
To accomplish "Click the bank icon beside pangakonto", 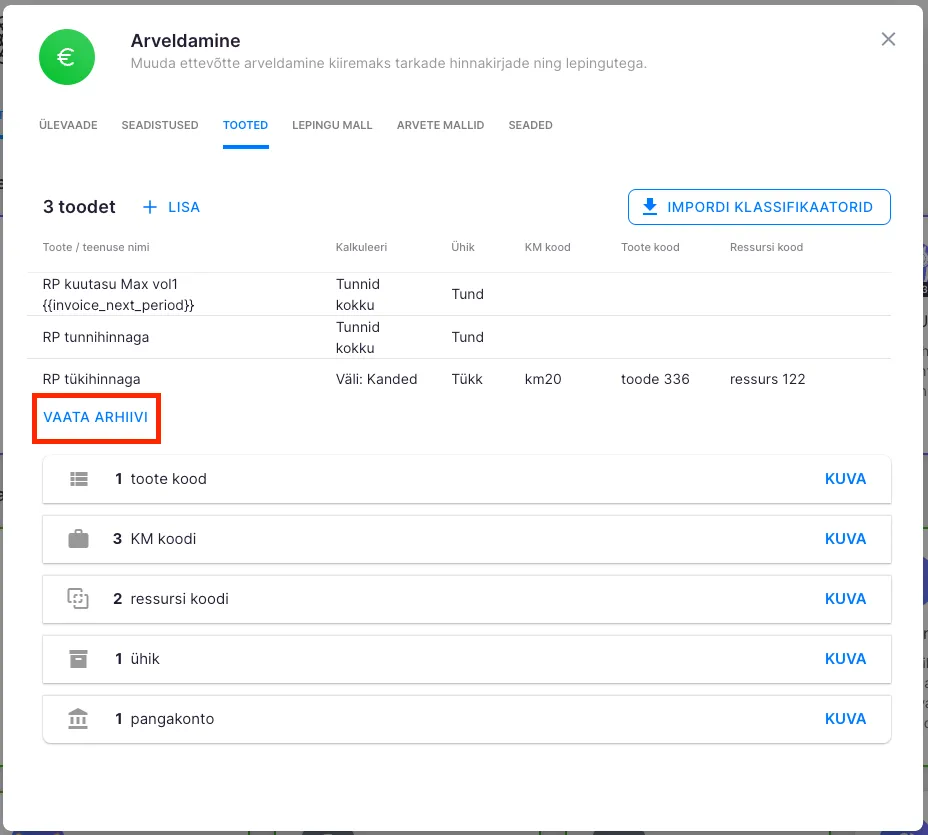I will pyautogui.click(x=79, y=719).
